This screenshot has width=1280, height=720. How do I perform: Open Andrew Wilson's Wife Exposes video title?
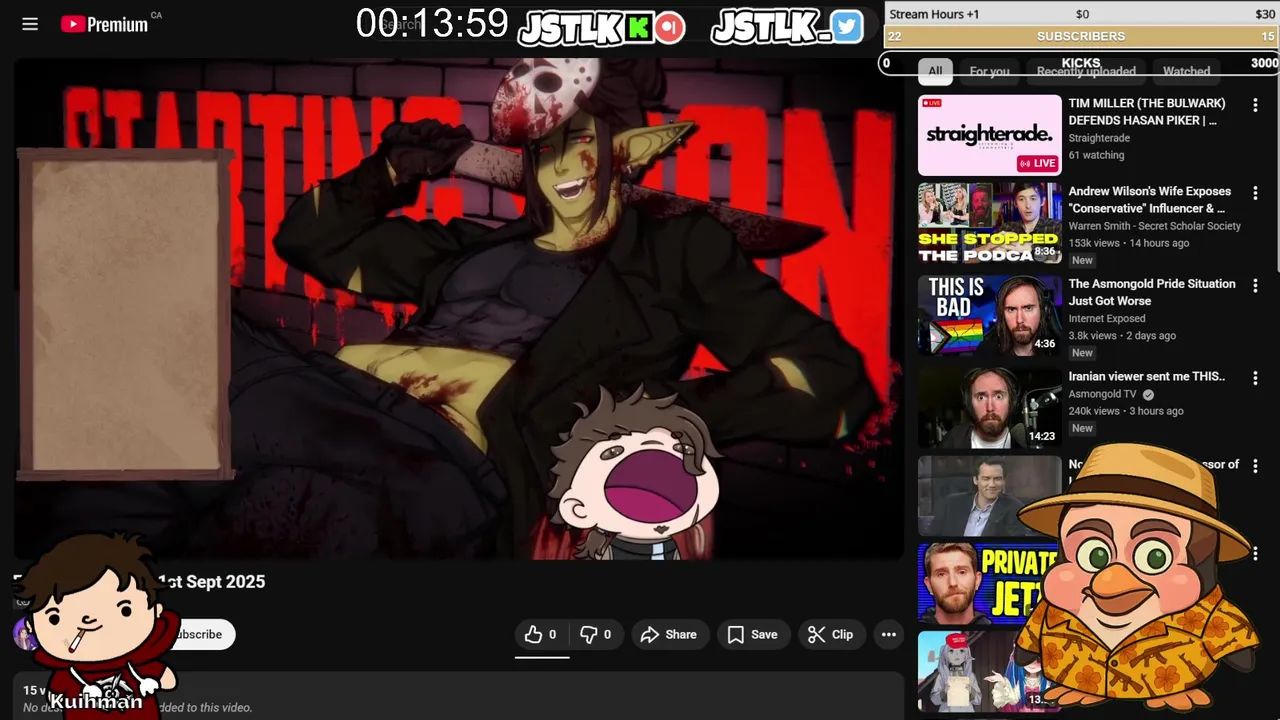click(x=1150, y=200)
